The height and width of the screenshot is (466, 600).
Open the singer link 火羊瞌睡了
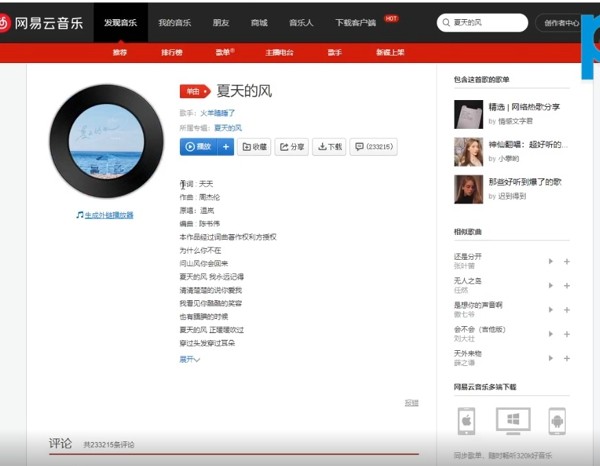[x=217, y=113]
